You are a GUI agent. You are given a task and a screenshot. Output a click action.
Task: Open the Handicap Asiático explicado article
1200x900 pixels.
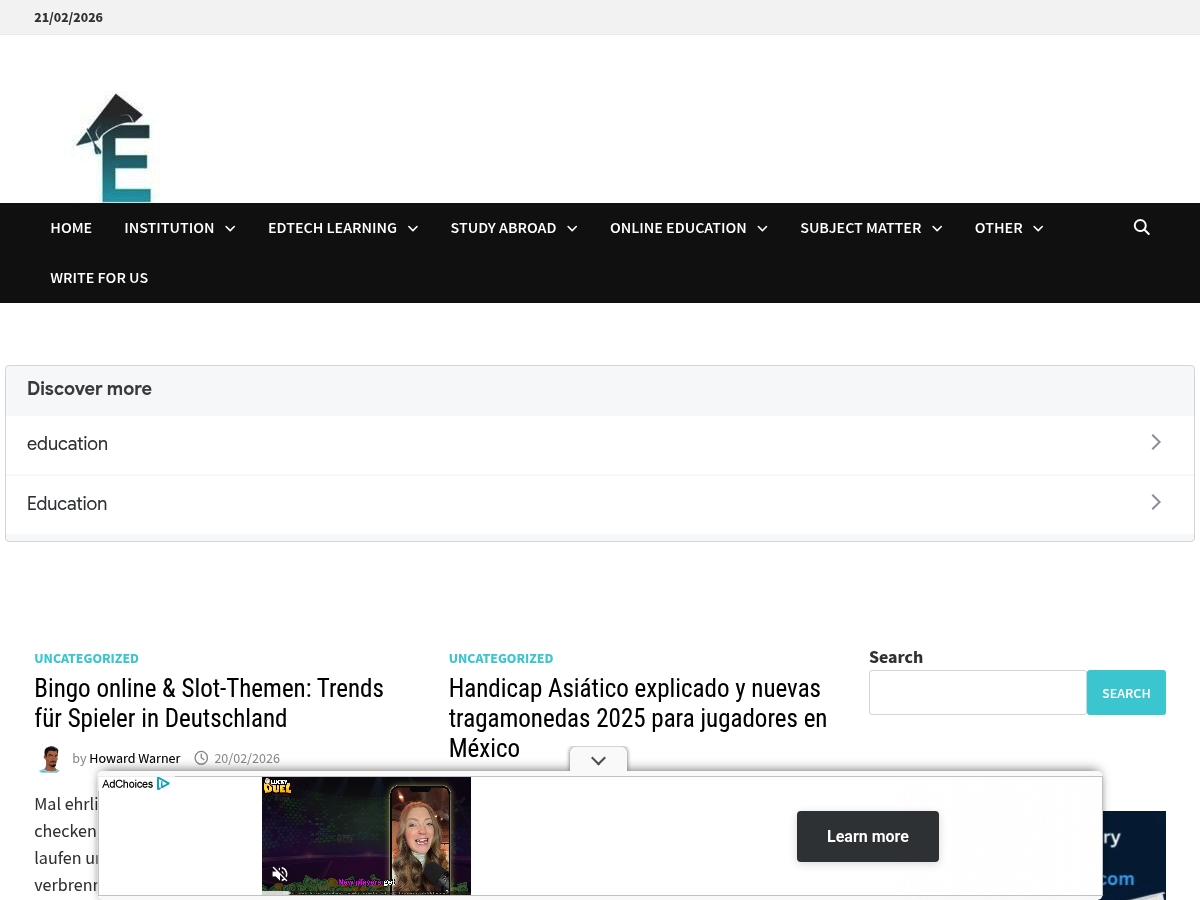pyautogui.click(x=638, y=718)
